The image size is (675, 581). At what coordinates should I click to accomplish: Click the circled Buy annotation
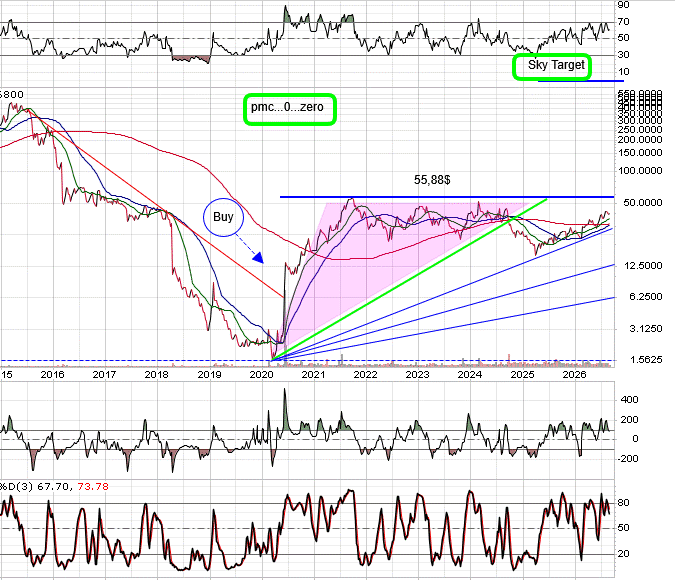coord(223,217)
